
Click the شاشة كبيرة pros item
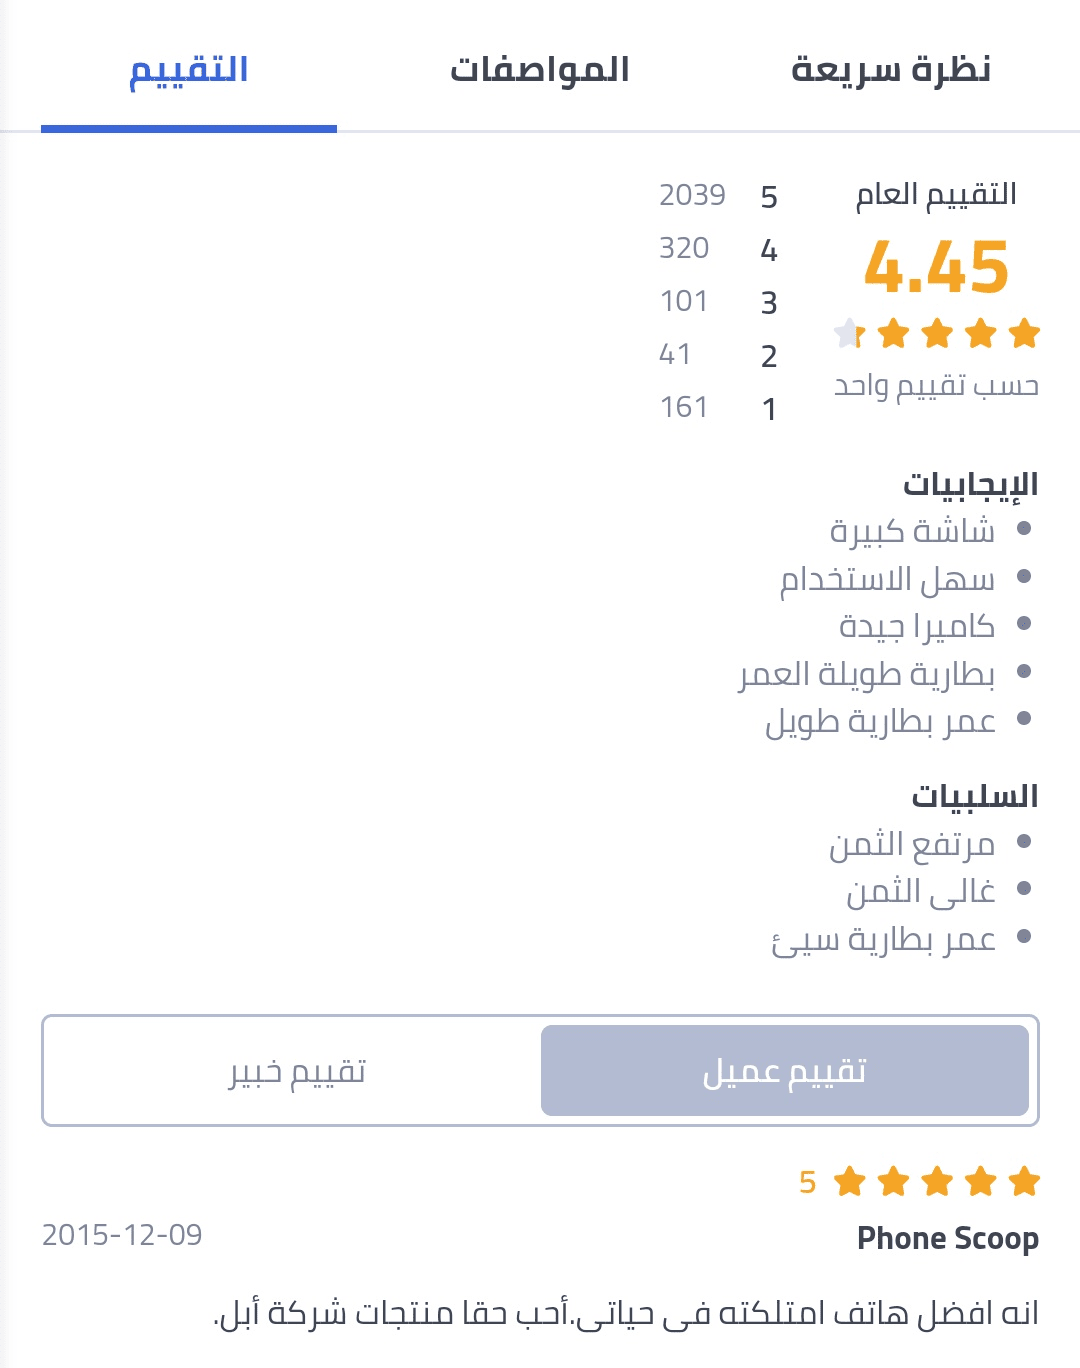[x=912, y=530]
